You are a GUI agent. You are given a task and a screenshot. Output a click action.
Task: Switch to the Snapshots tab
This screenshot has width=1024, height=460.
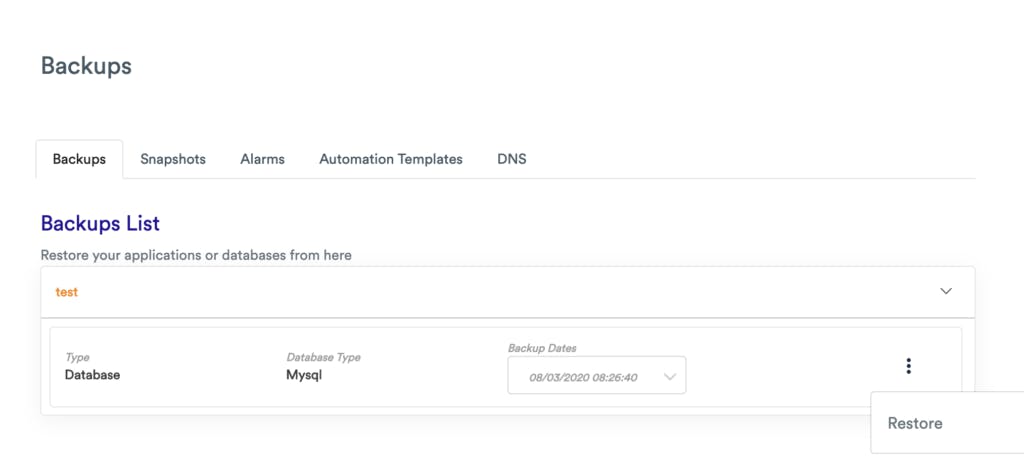coord(173,159)
